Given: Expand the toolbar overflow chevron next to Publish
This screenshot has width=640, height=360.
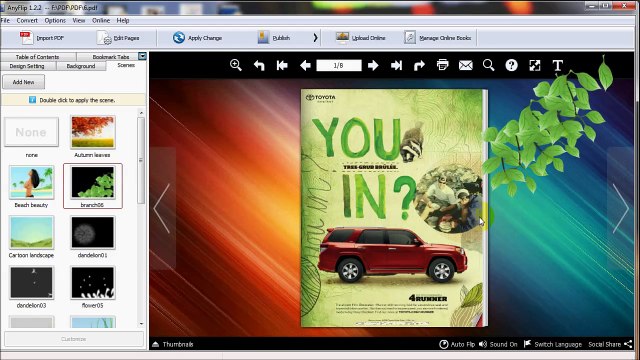Looking at the screenshot, I should 315,38.
